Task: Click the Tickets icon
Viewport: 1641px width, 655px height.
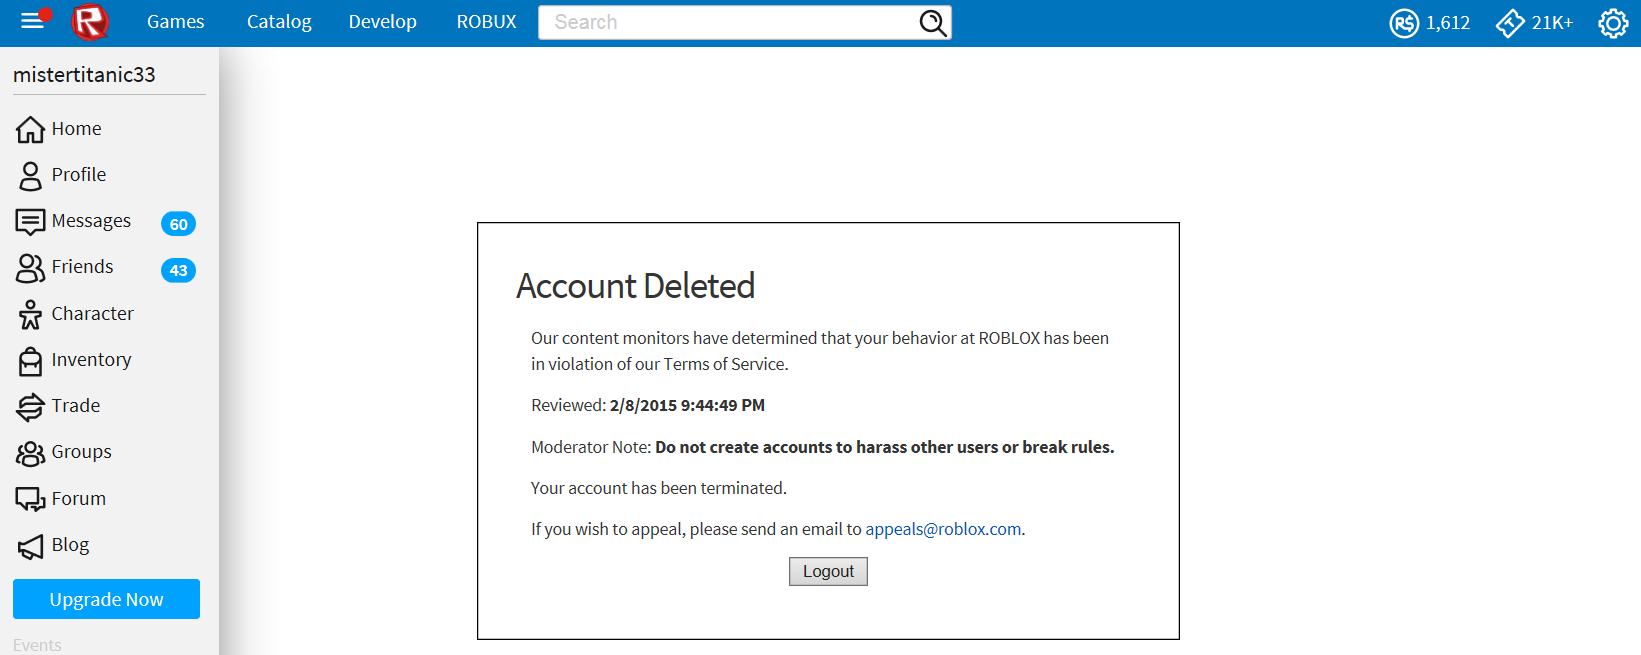Action: pyautogui.click(x=1510, y=22)
